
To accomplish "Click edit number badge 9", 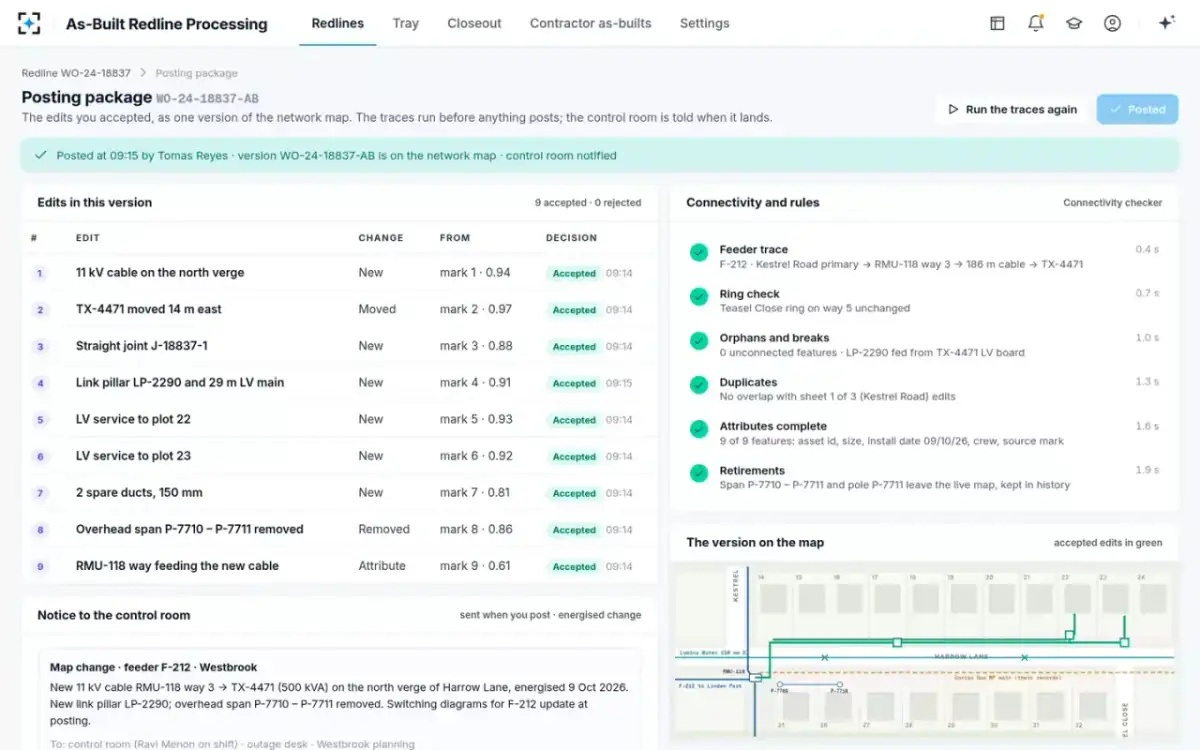I will coord(40,567).
